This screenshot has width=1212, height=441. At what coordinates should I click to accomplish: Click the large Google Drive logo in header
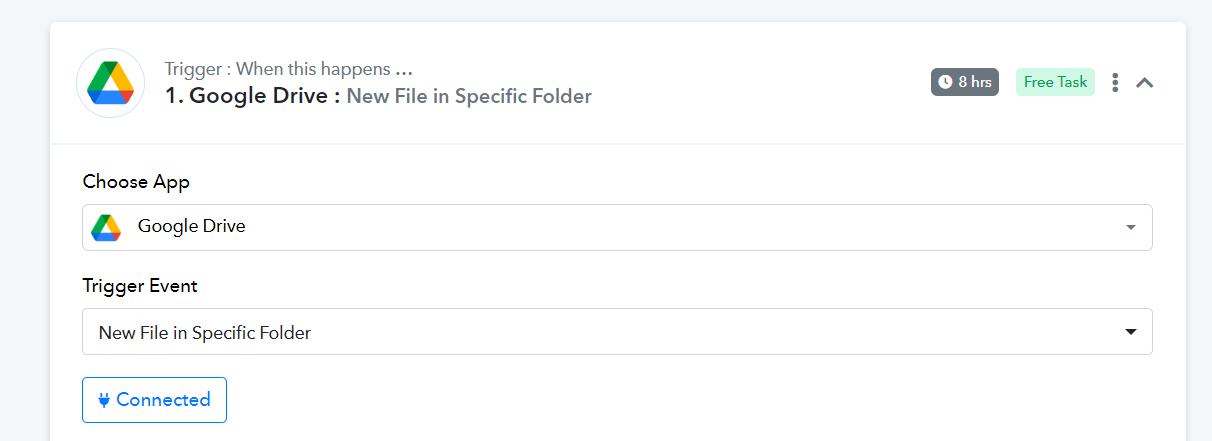pyautogui.click(x=111, y=83)
